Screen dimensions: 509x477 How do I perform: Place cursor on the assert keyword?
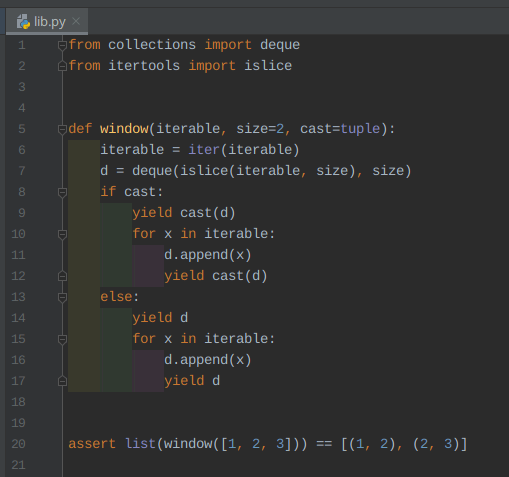click(92, 444)
